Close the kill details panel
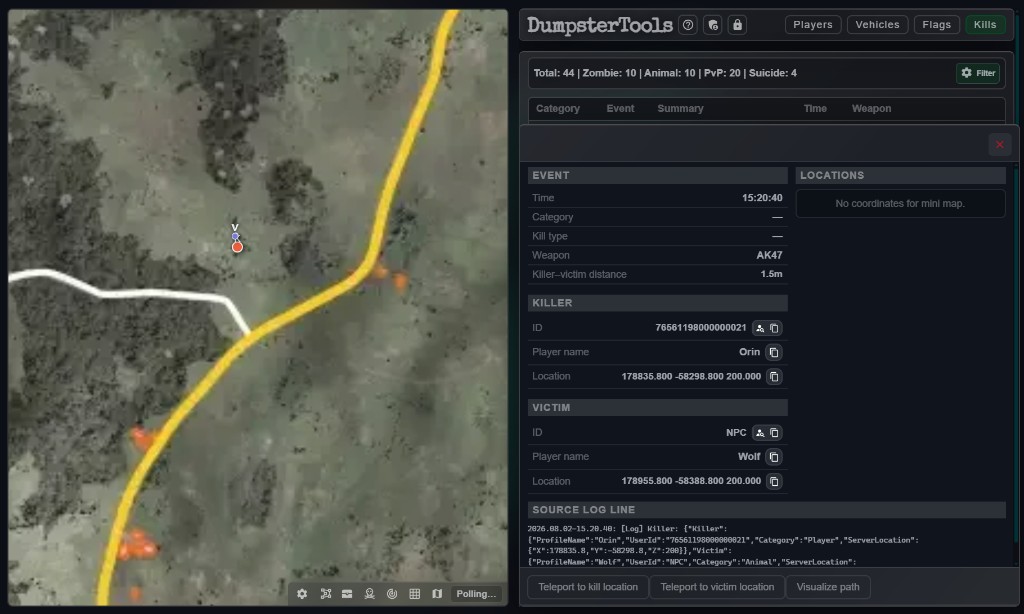1024x614 pixels. pyautogui.click(x=999, y=144)
